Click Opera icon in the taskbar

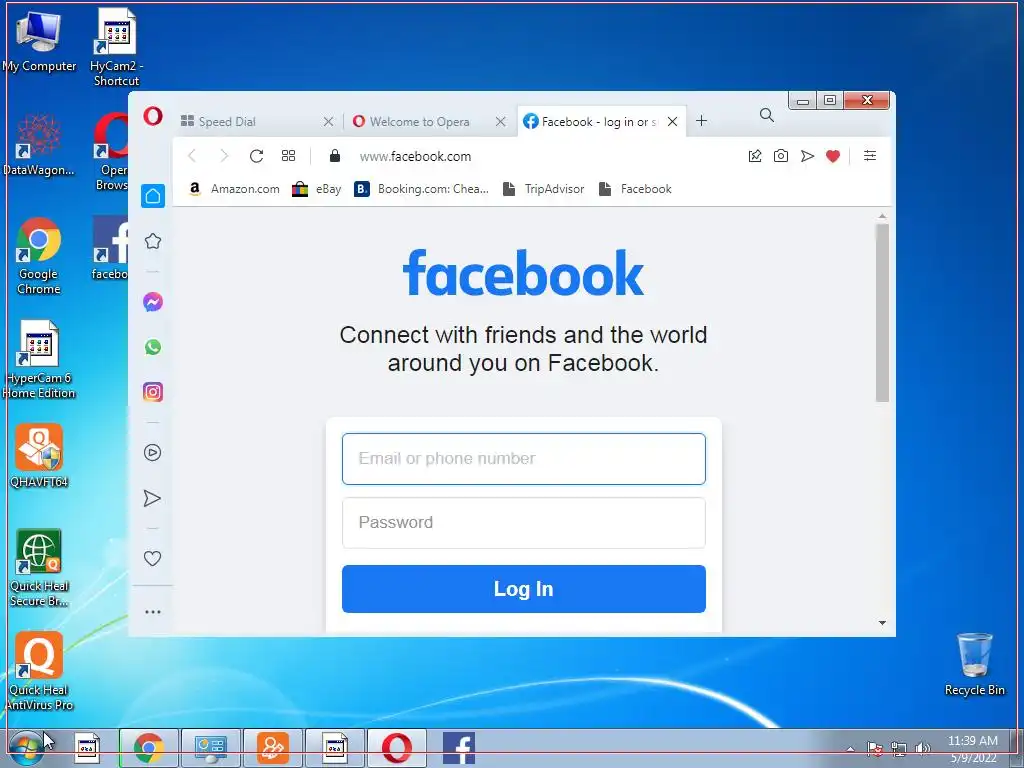tap(396, 748)
